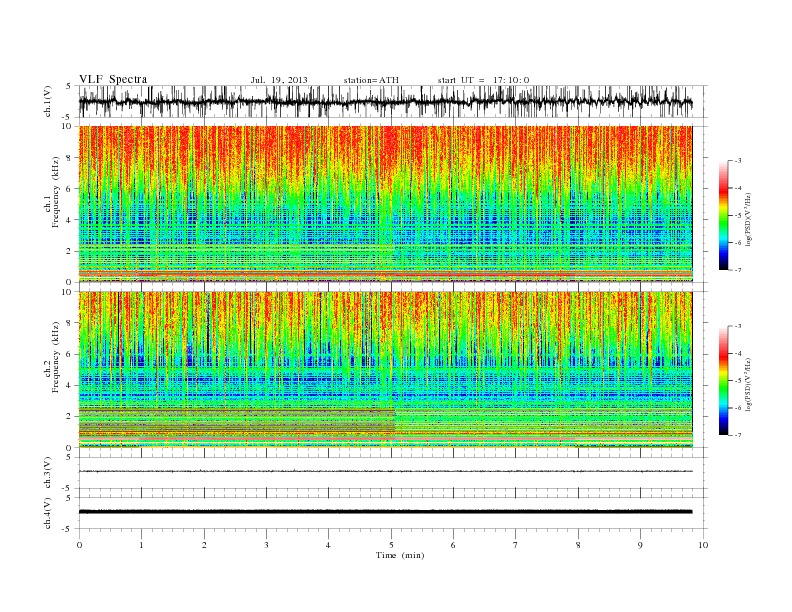Click the "8" tick on the time axis

[578, 545]
